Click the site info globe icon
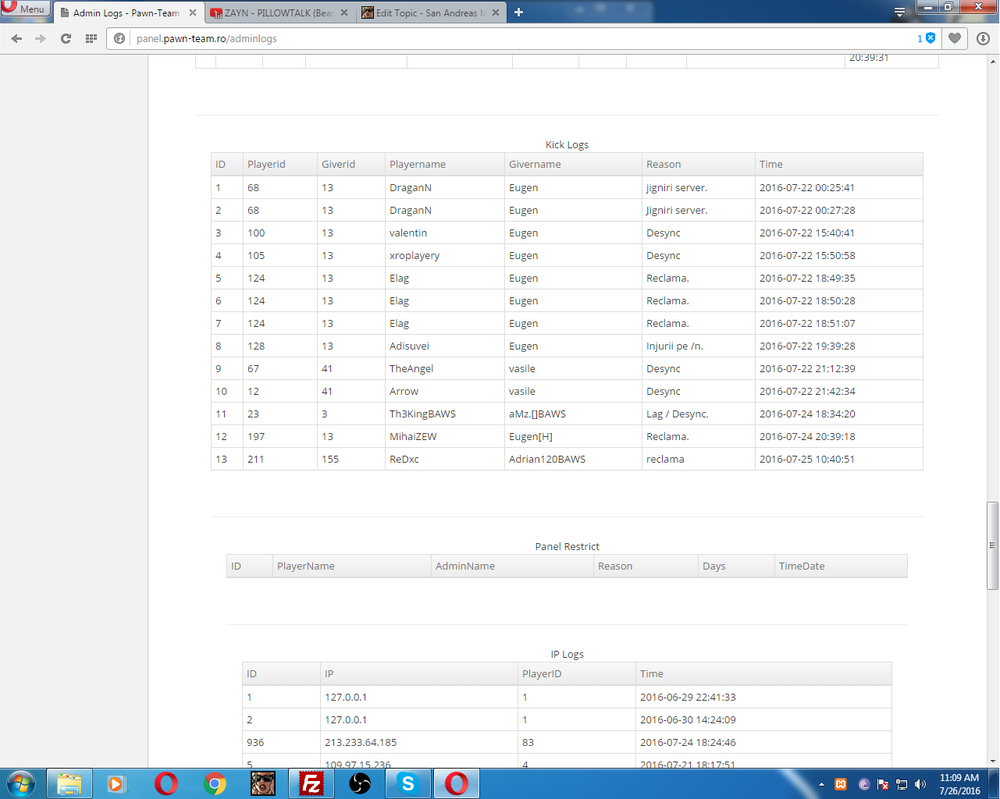The width and height of the screenshot is (1000, 799). (x=119, y=39)
